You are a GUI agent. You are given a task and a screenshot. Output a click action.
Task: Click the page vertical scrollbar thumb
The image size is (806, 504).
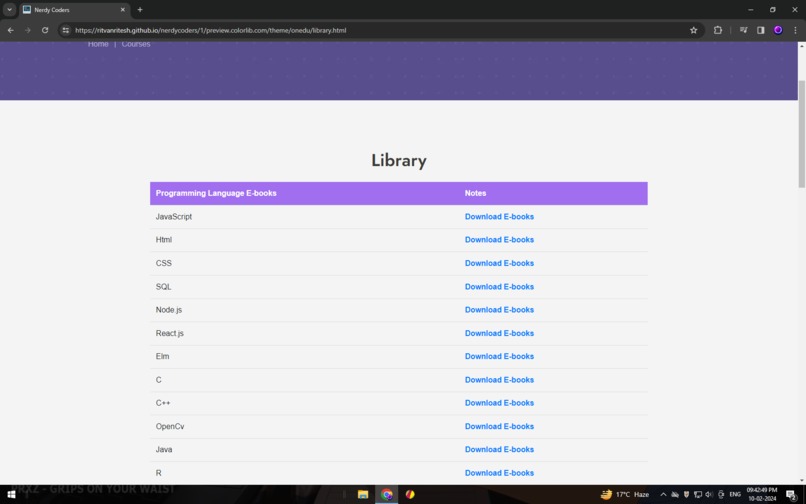pos(801,134)
